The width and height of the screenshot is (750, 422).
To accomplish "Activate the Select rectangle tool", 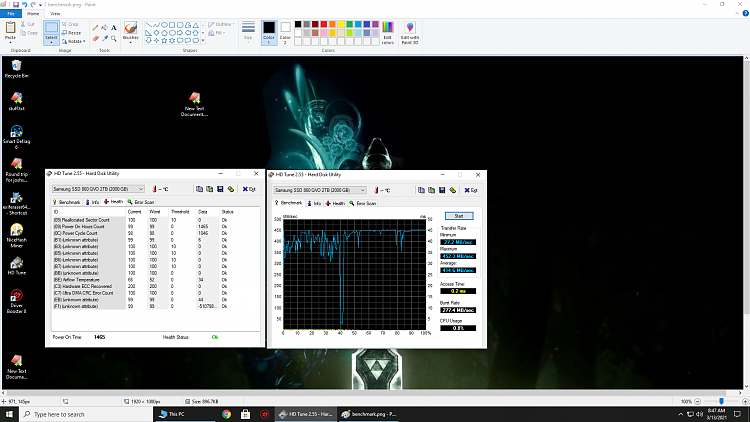I will [51, 28].
